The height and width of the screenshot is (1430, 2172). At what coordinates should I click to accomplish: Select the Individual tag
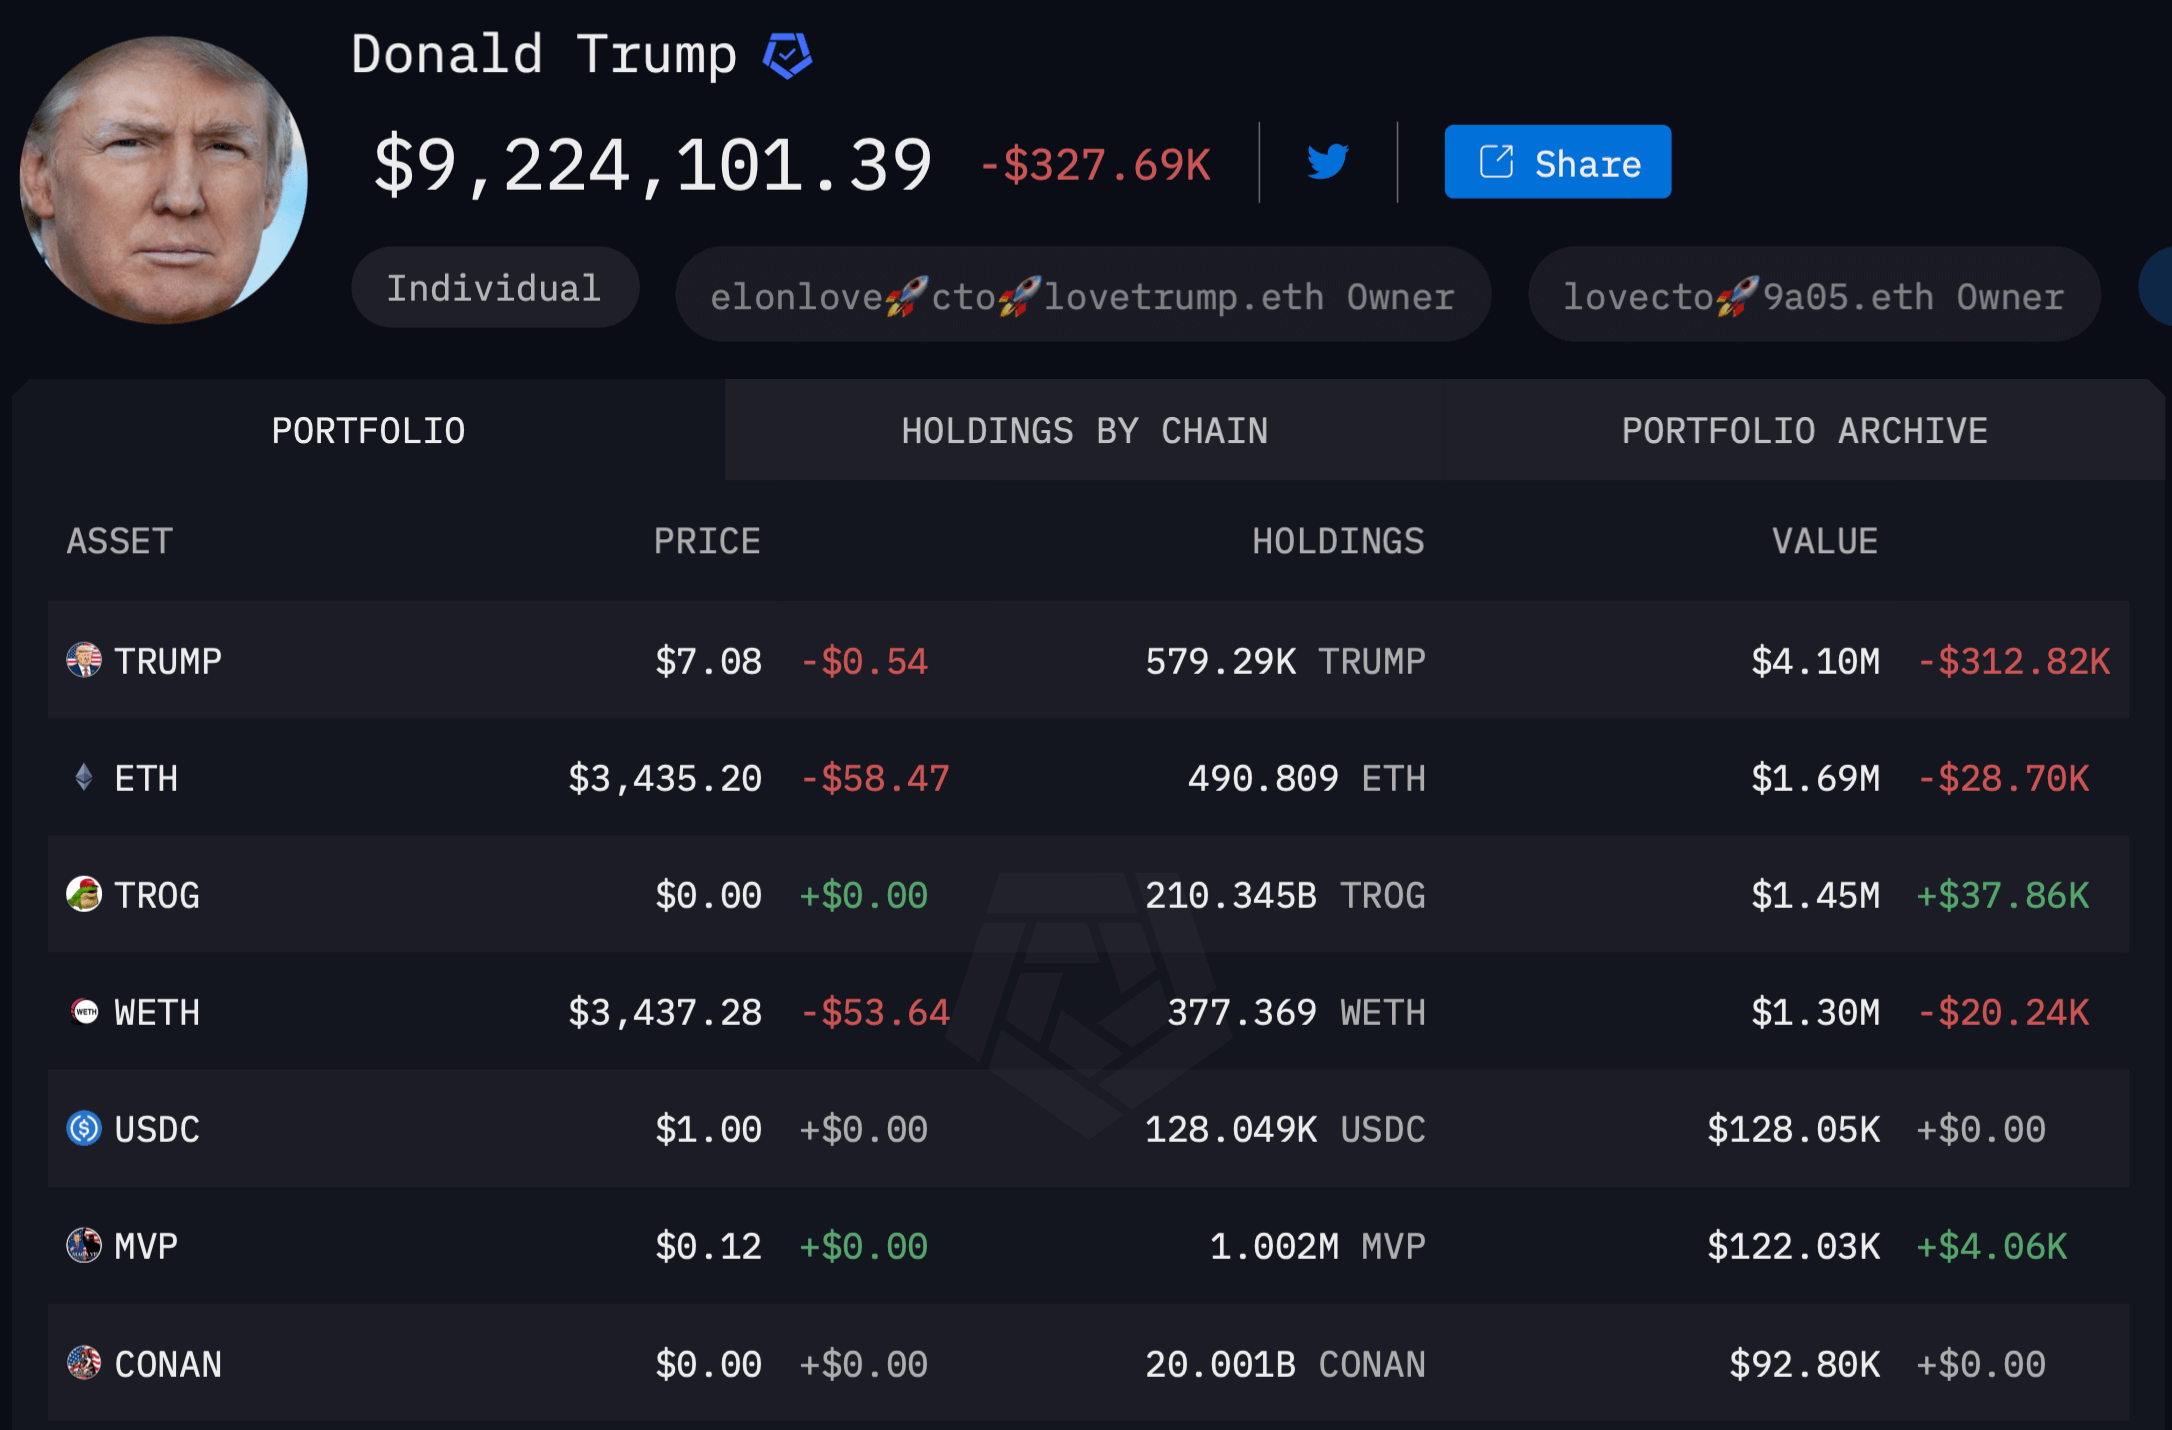pos(495,288)
